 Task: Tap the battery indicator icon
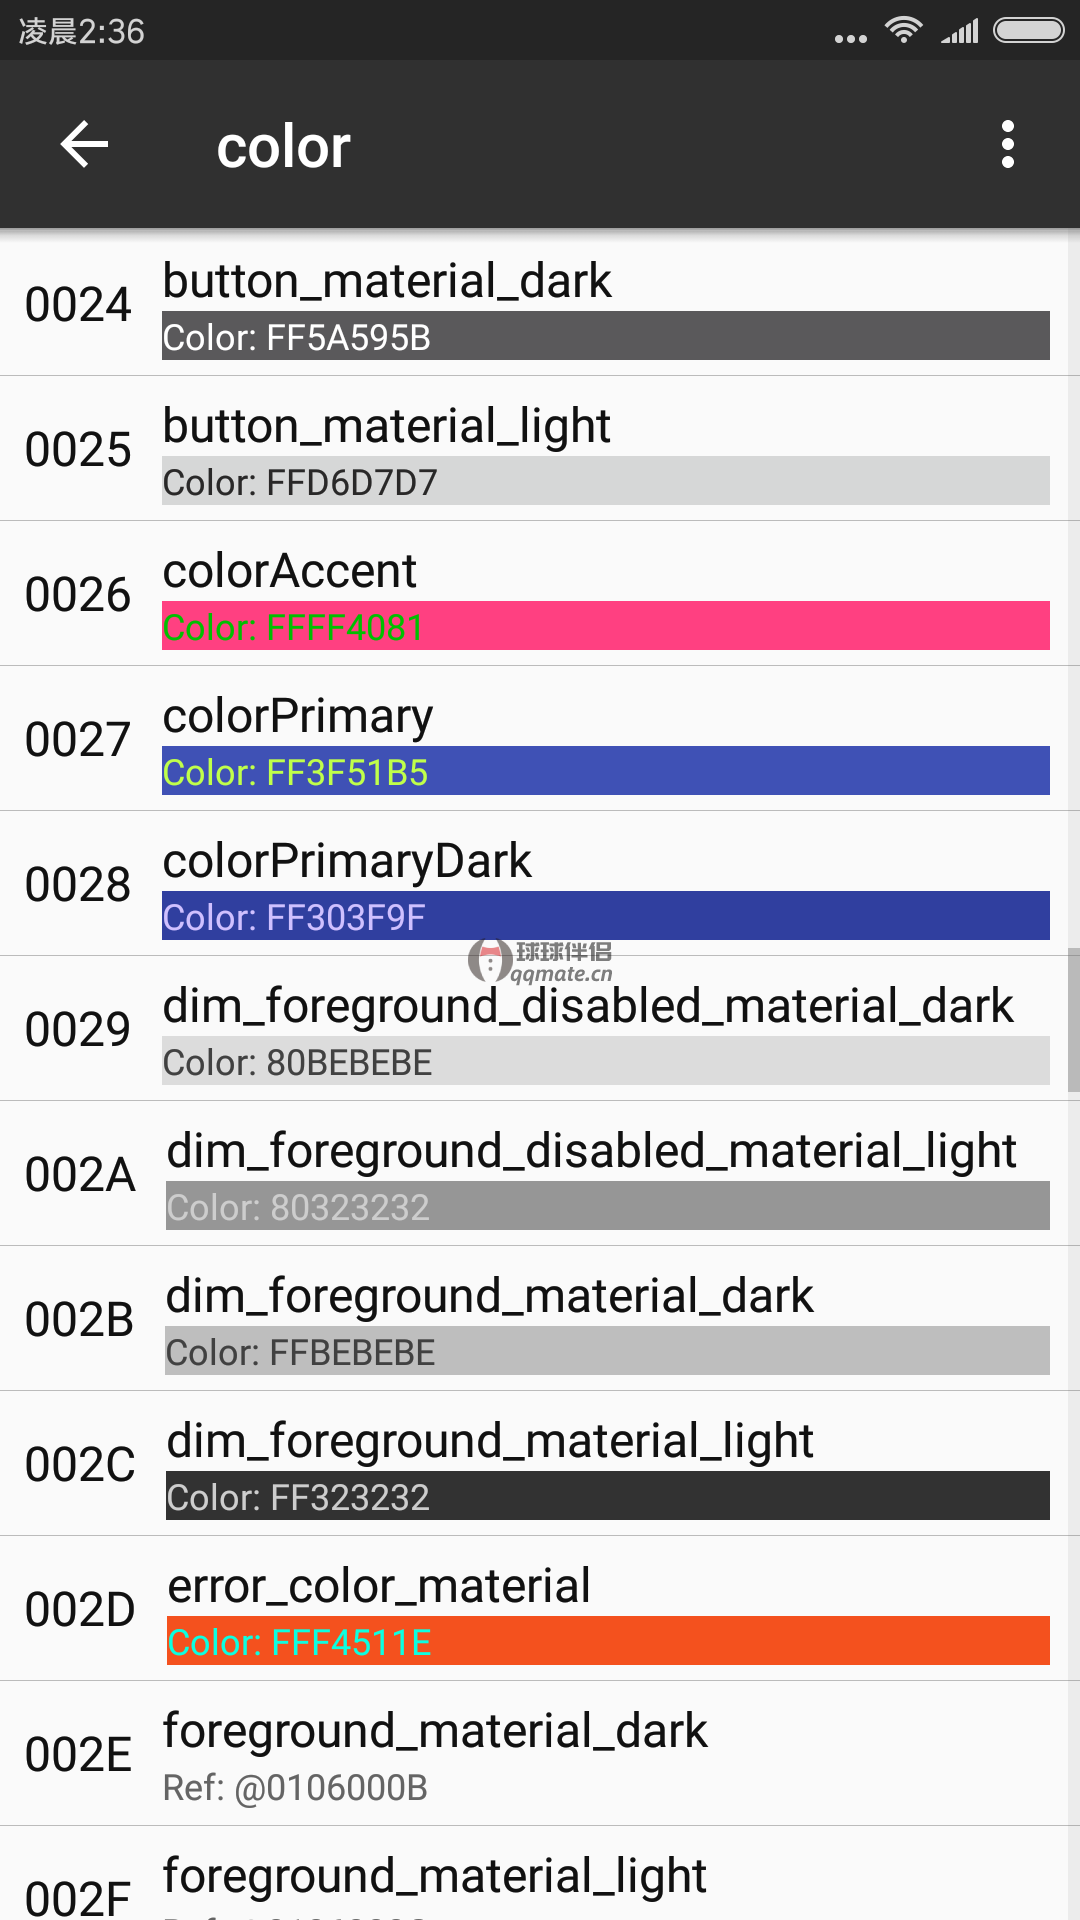(x=1028, y=31)
